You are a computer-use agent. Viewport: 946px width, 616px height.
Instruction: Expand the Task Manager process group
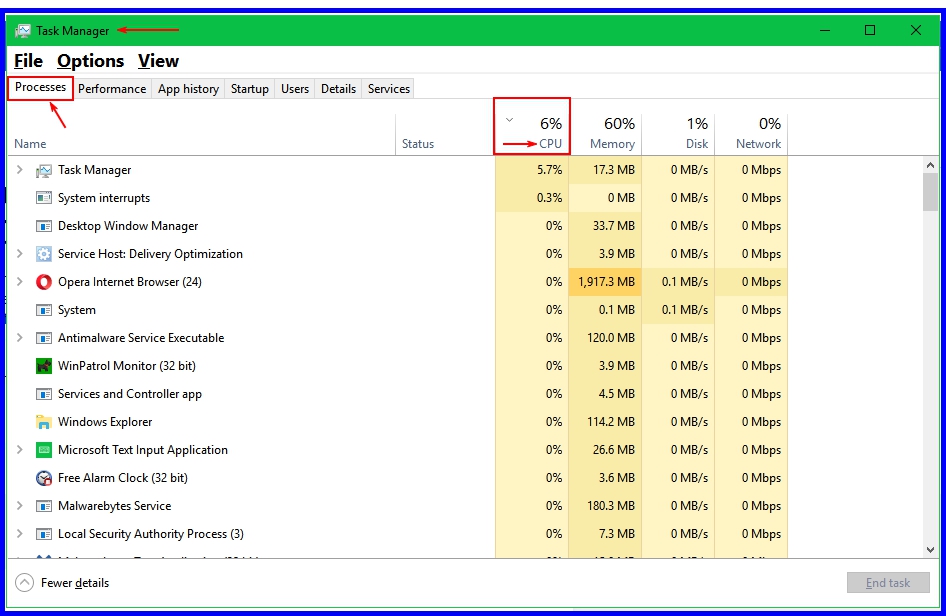point(19,170)
